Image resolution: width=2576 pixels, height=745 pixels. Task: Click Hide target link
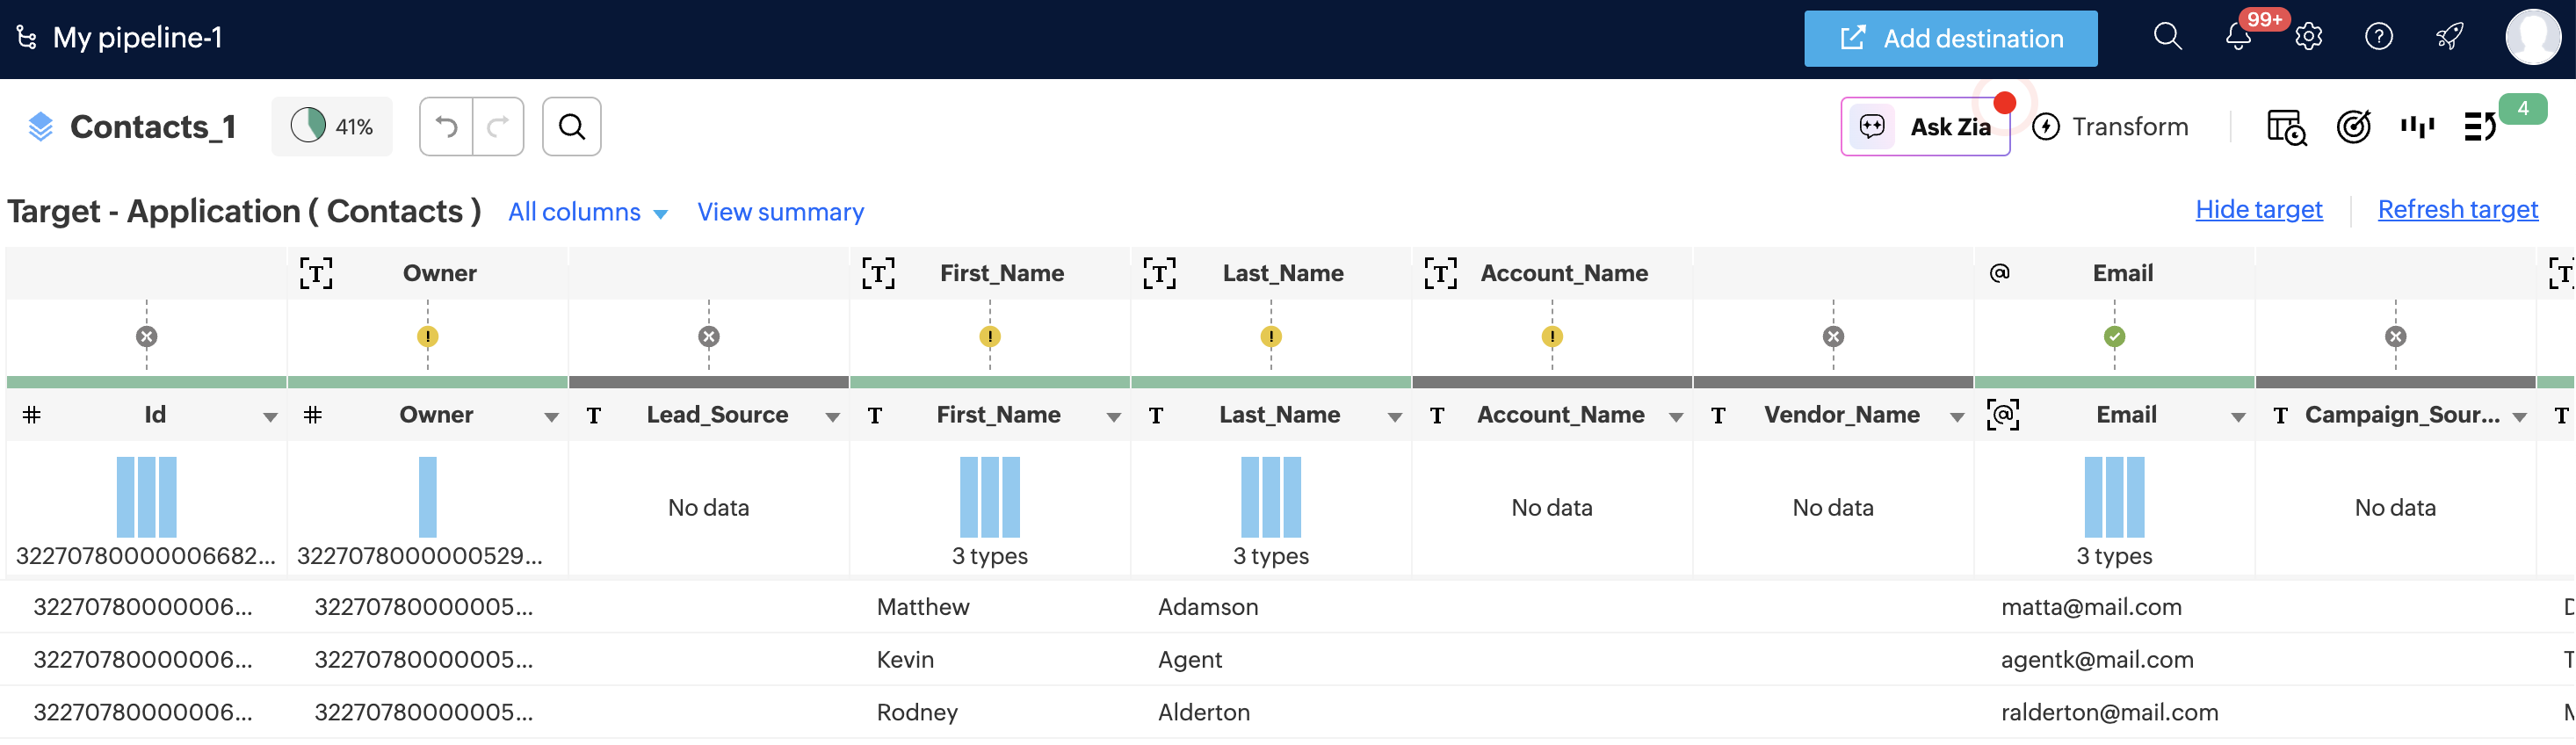(x=2258, y=209)
